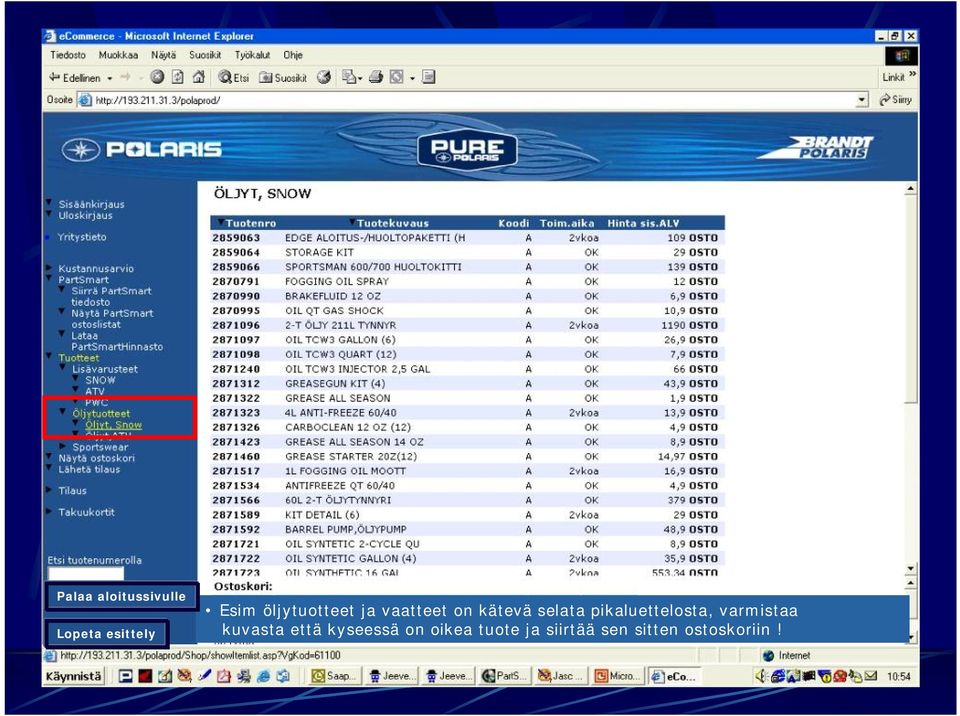Screen dimensions: 960x716
Task: Sort by Tuotenro column arrow
Action: [220, 222]
